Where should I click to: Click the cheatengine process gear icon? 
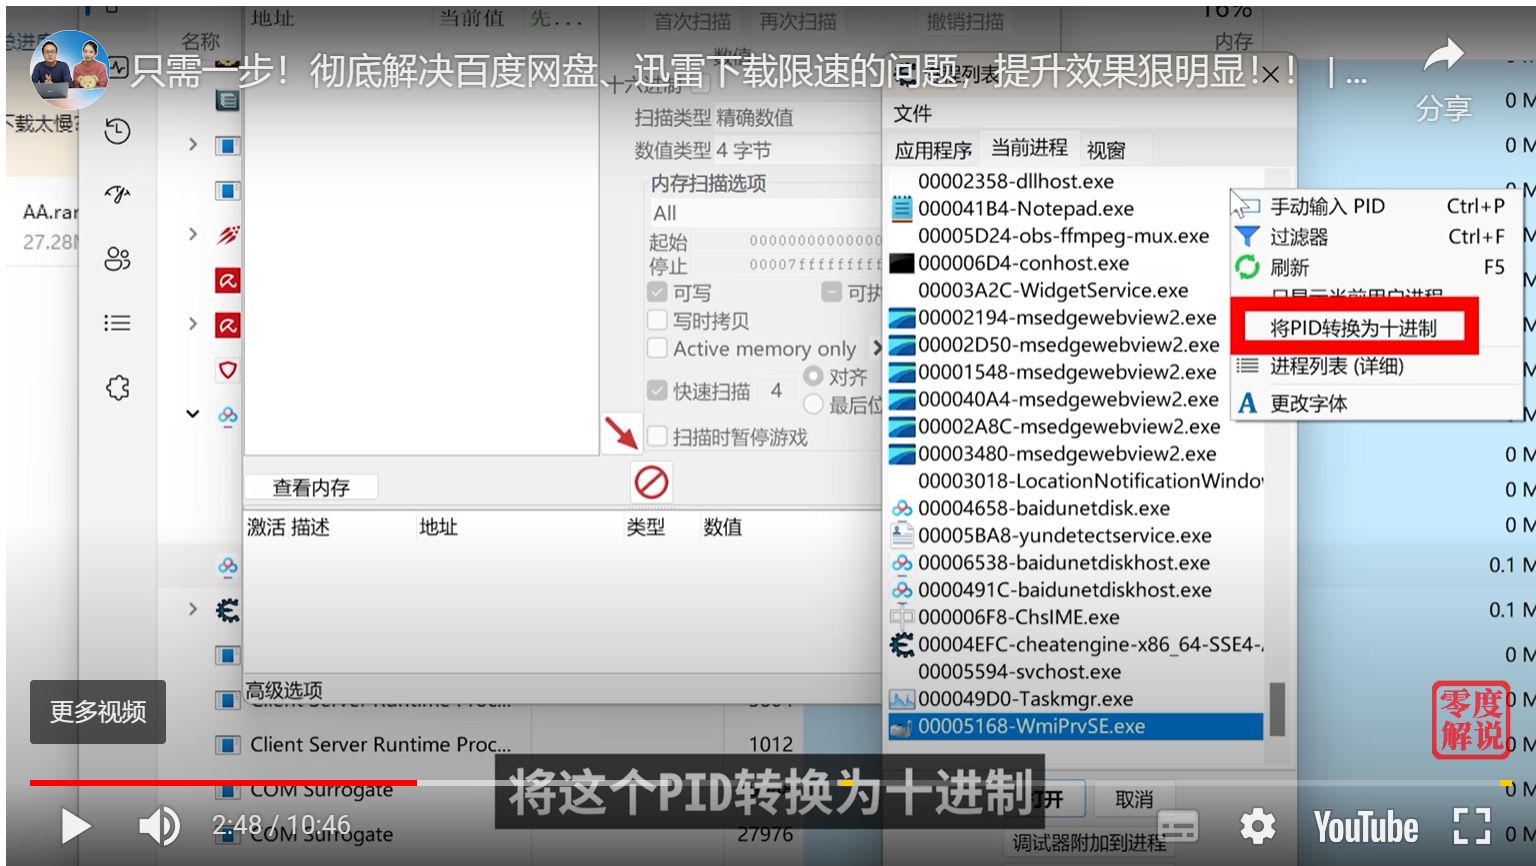point(902,645)
